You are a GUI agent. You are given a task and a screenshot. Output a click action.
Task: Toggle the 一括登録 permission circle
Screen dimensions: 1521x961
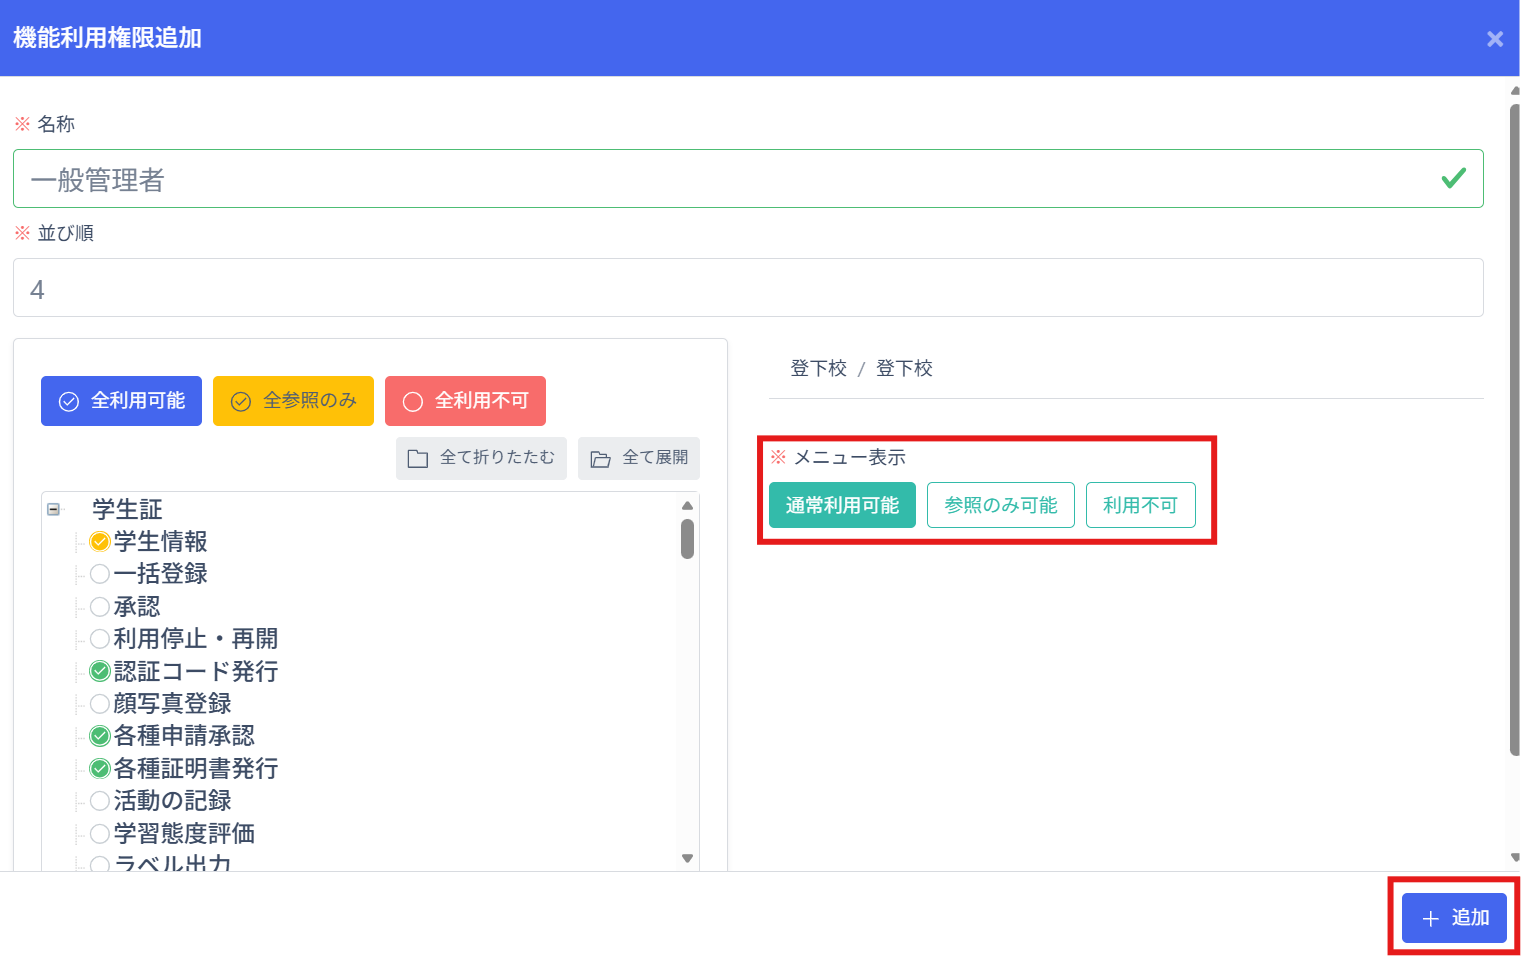click(x=100, y=574)
